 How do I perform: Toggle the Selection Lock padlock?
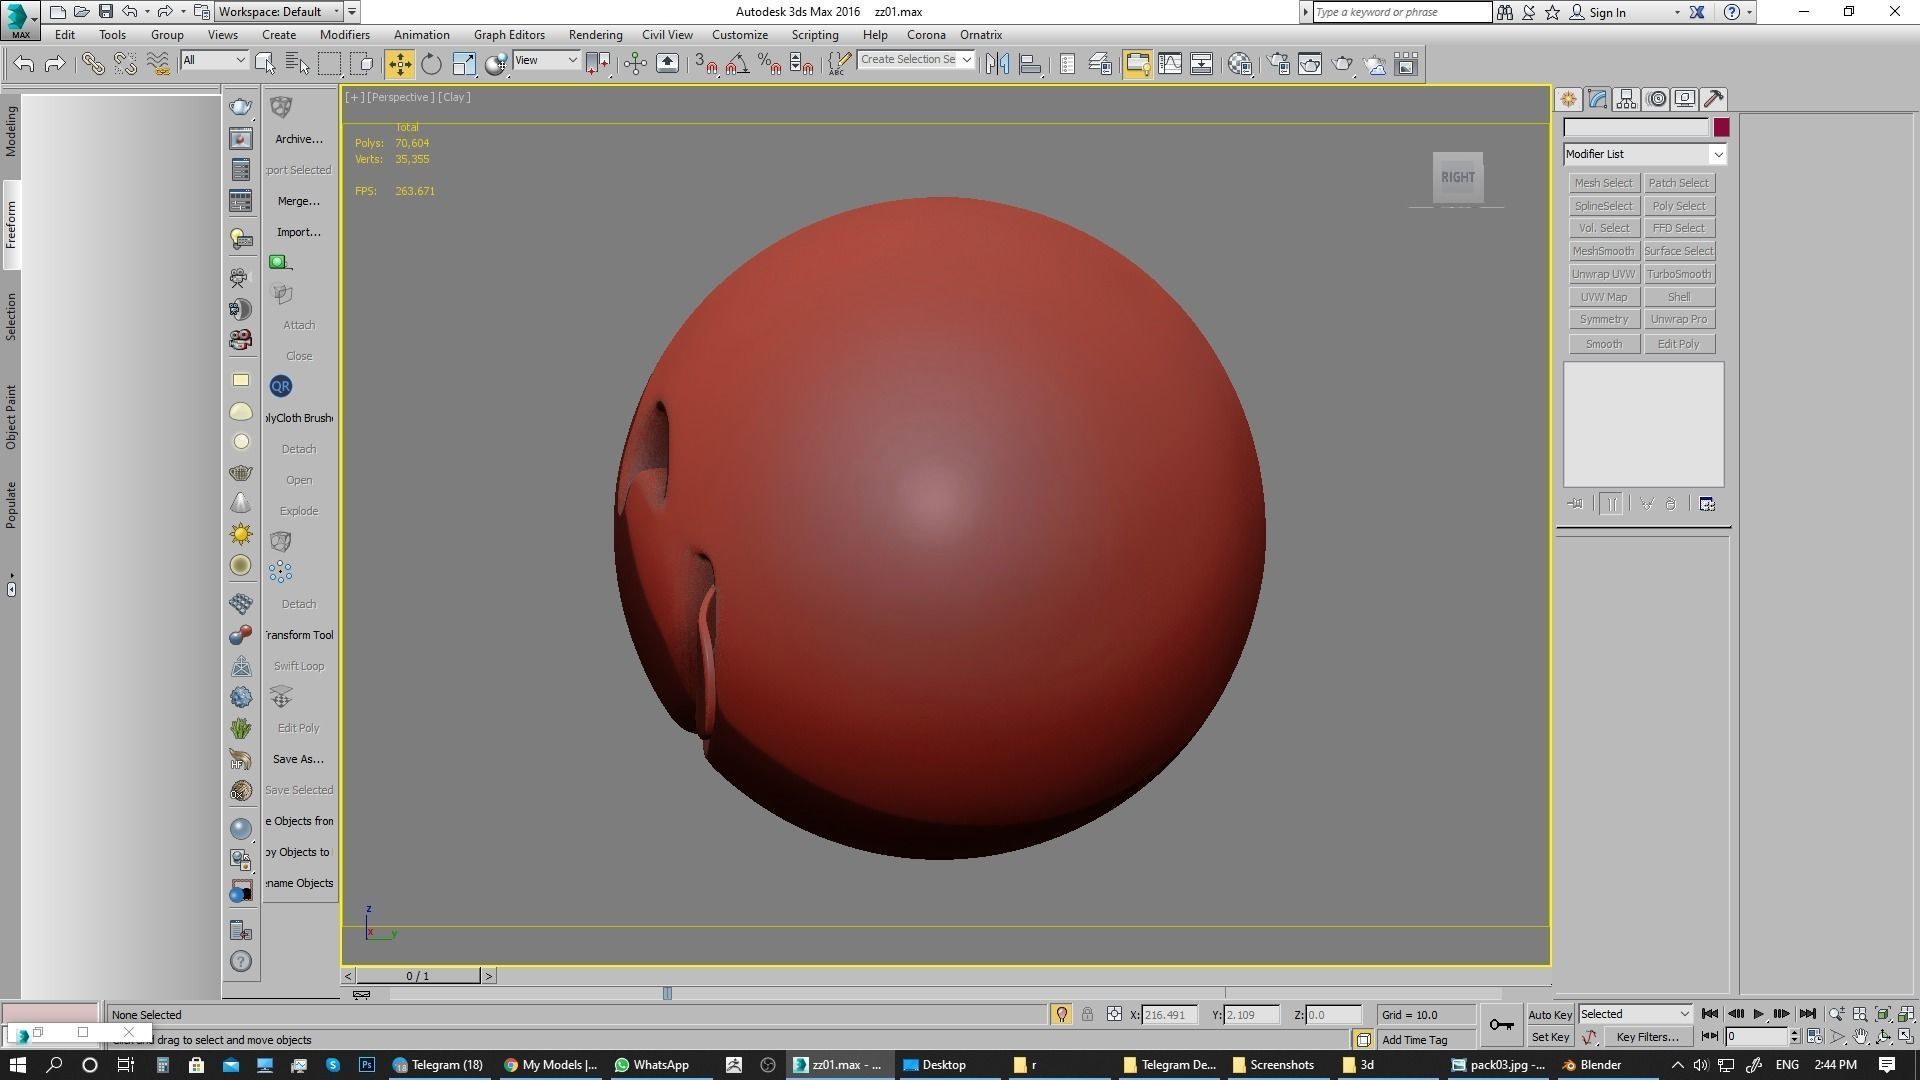(x=1087, y=1014)
